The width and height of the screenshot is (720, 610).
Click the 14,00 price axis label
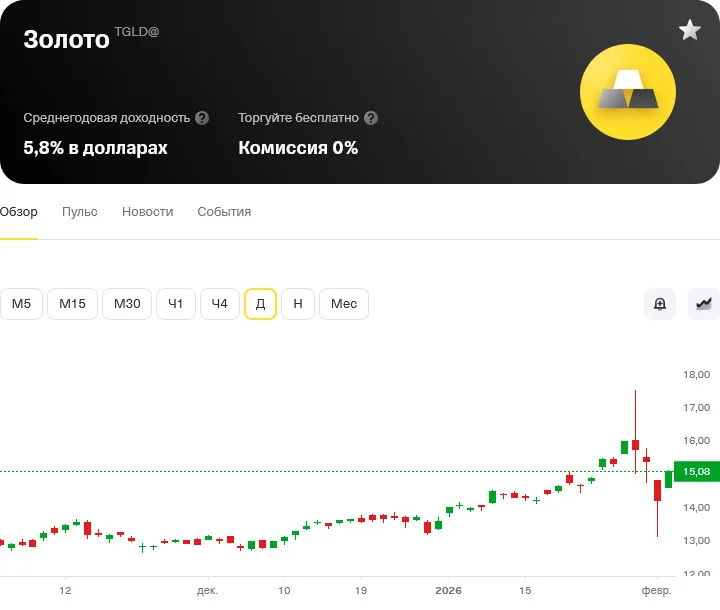[x=697, y=508]
